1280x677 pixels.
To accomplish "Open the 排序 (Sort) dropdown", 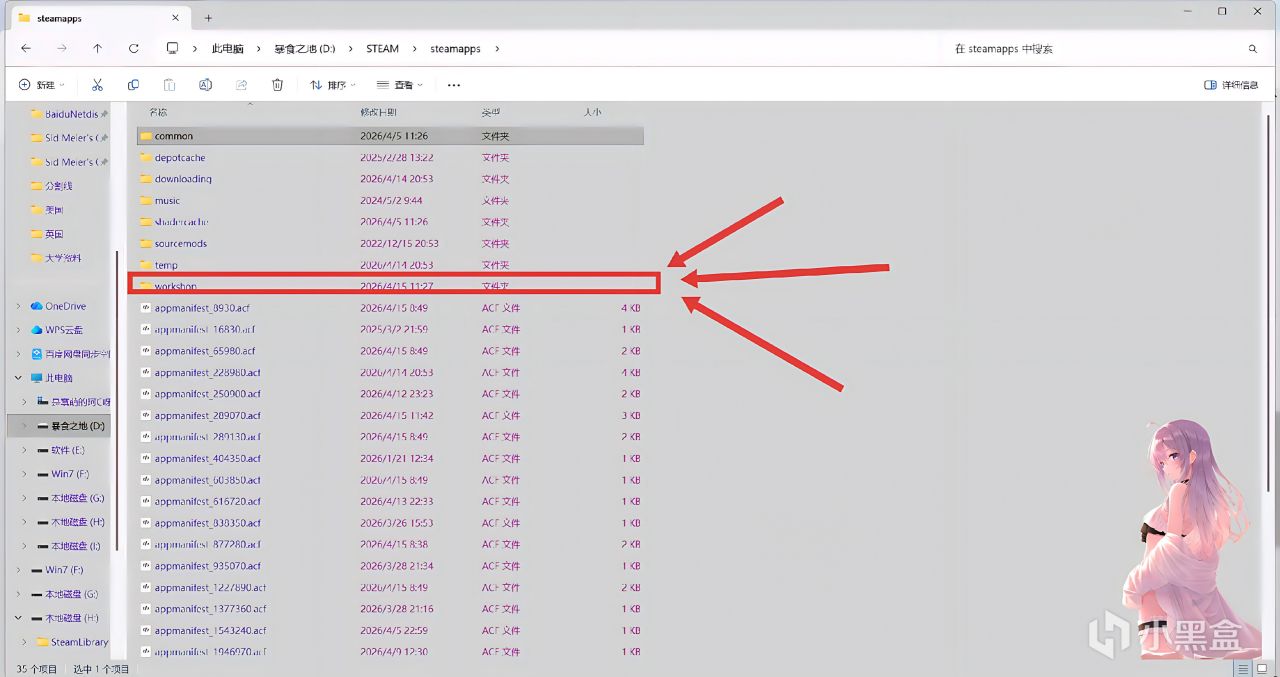I will tap(333, 85).
